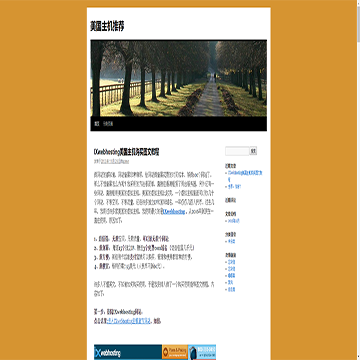Open the single category link in the sidebar
The image size is (360, 360).
231,241
